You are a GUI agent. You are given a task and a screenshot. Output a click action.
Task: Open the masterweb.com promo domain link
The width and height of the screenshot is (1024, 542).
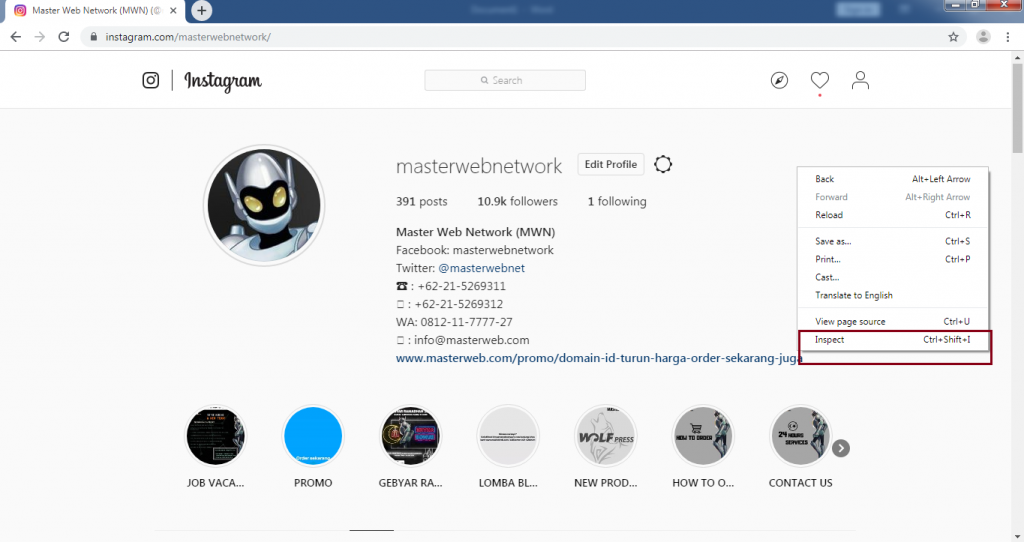pyautogui.click(x=599, y=358)
